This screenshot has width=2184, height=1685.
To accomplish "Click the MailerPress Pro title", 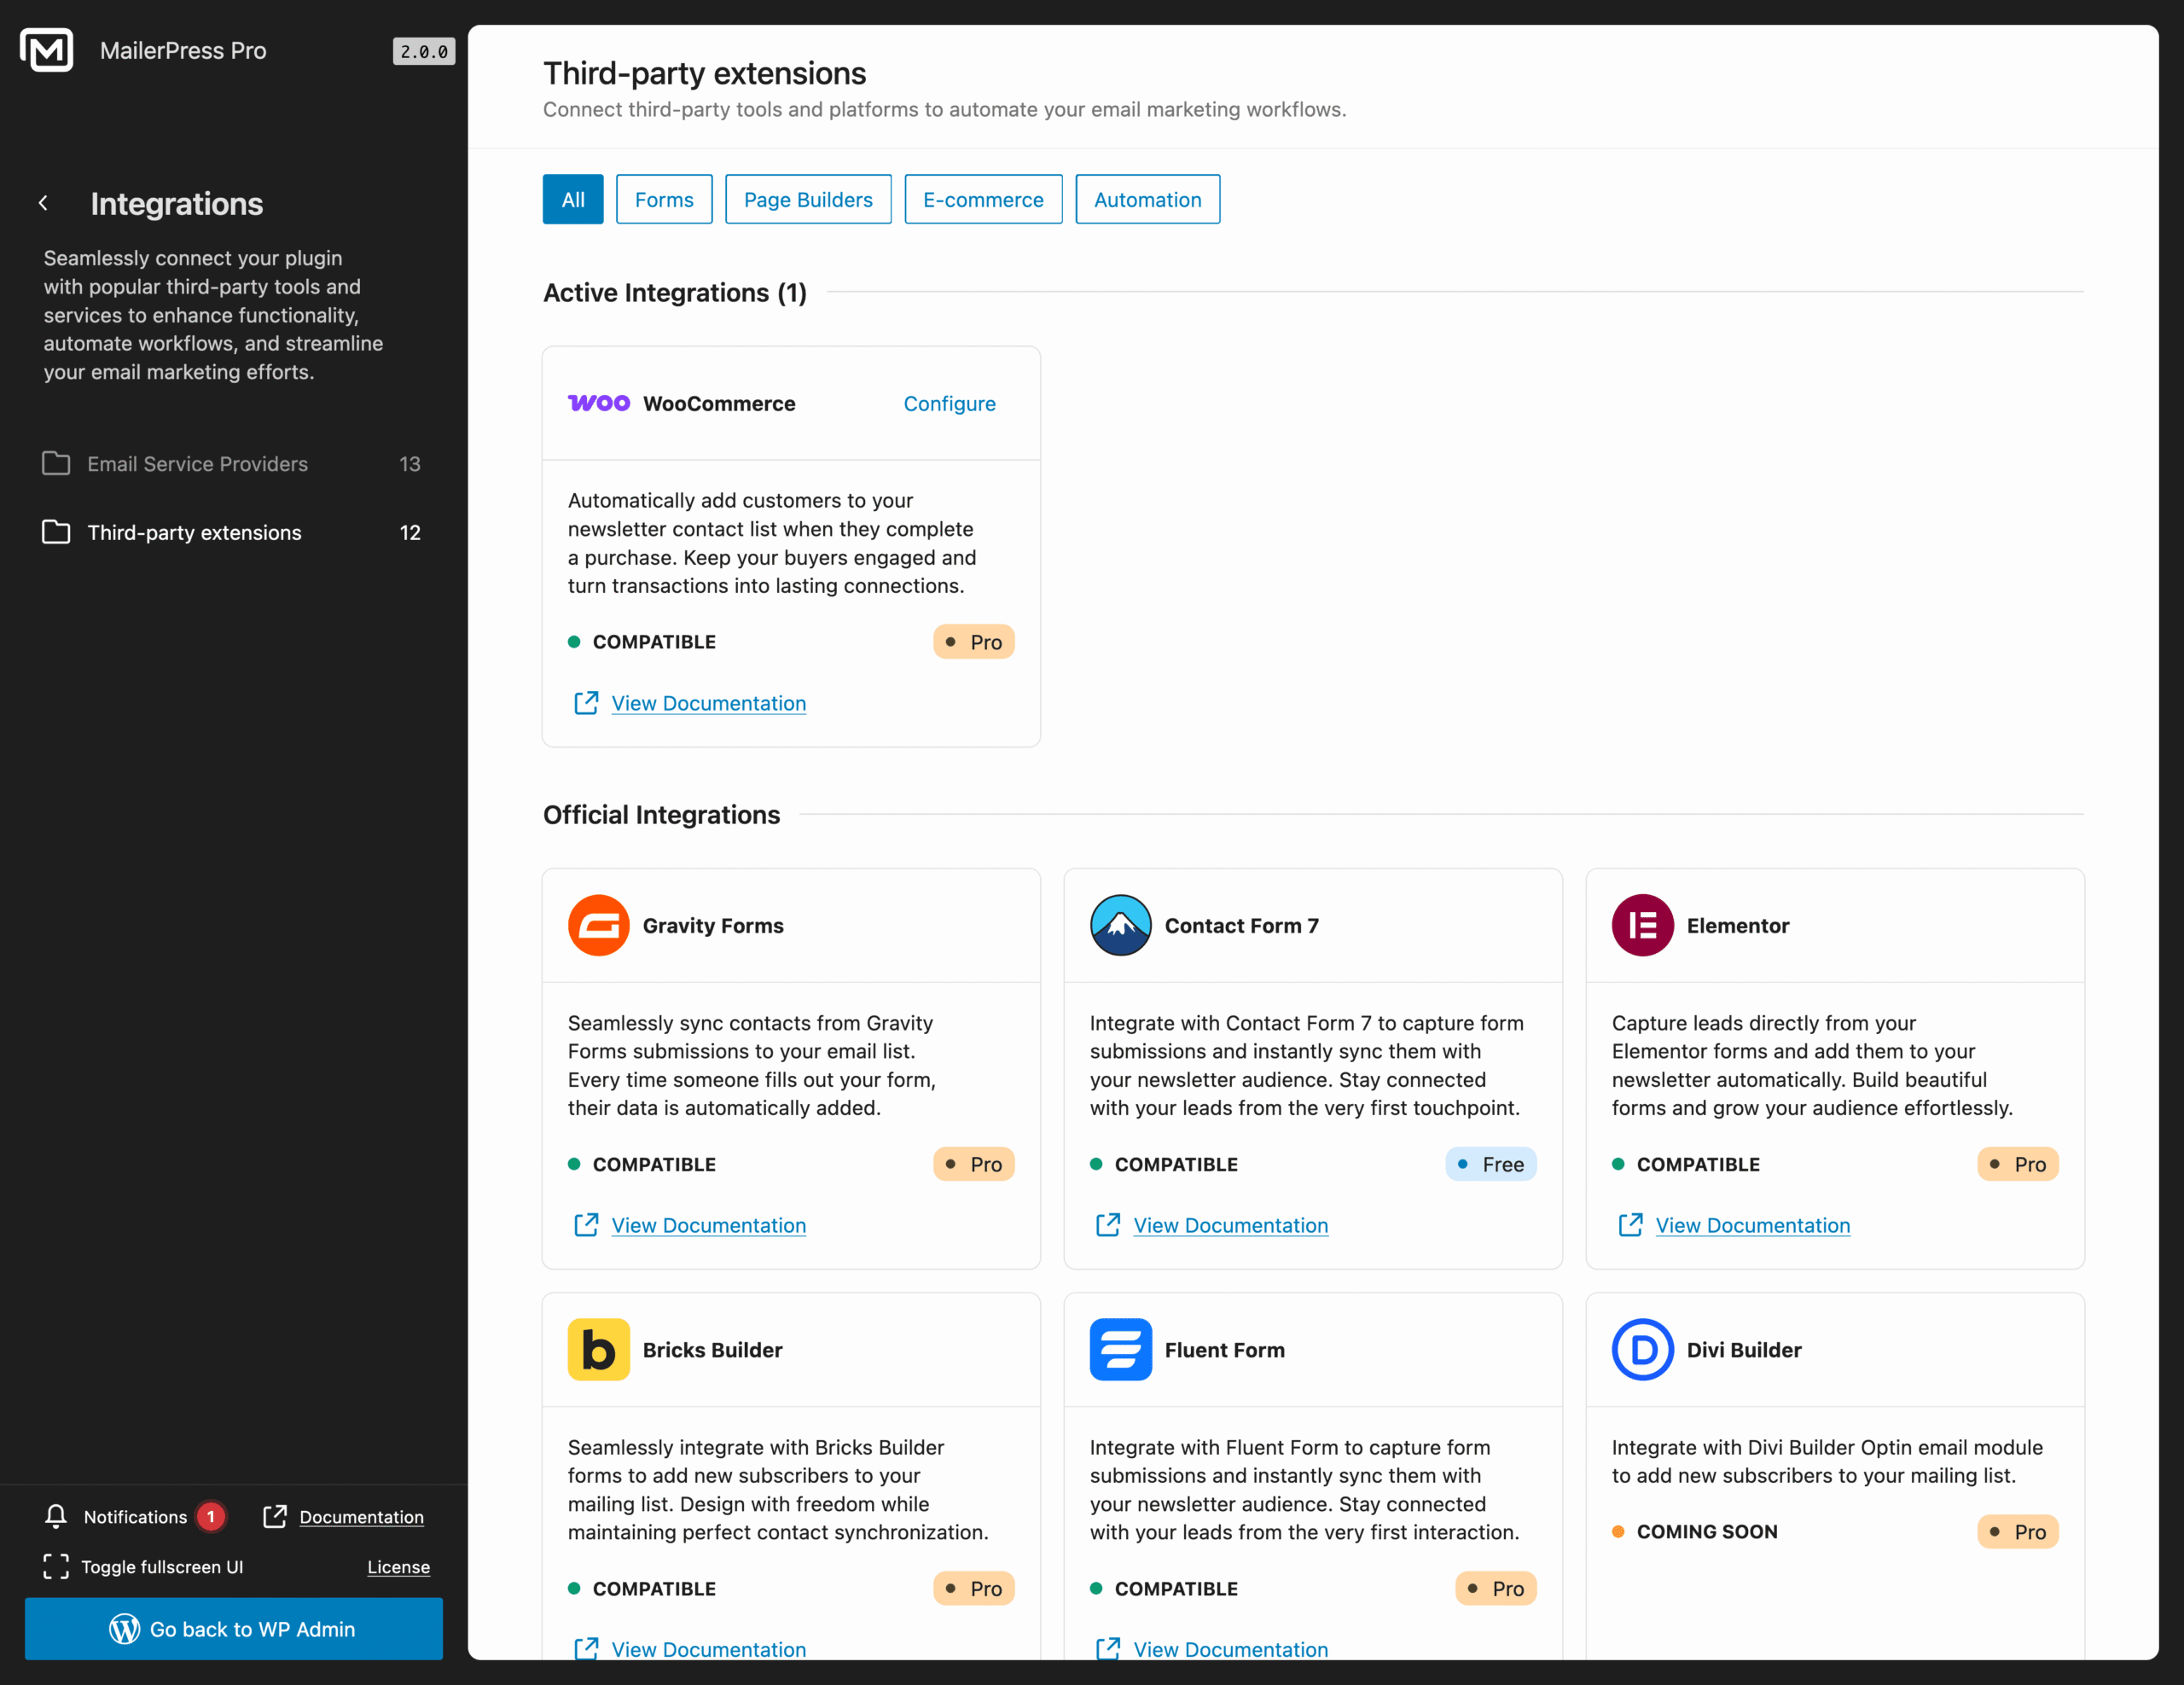I will click(183, 50).
